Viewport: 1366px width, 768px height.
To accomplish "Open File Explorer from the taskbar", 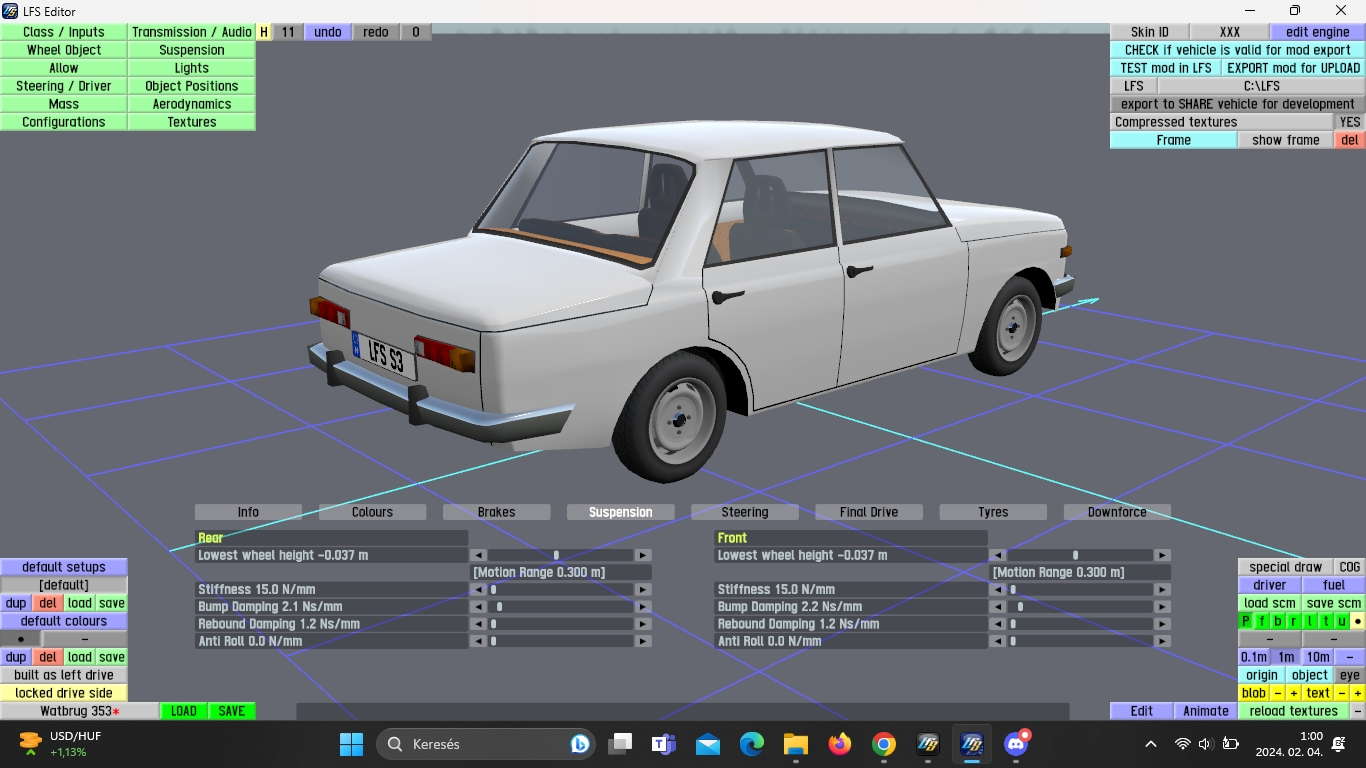I will tap(795, 744).
